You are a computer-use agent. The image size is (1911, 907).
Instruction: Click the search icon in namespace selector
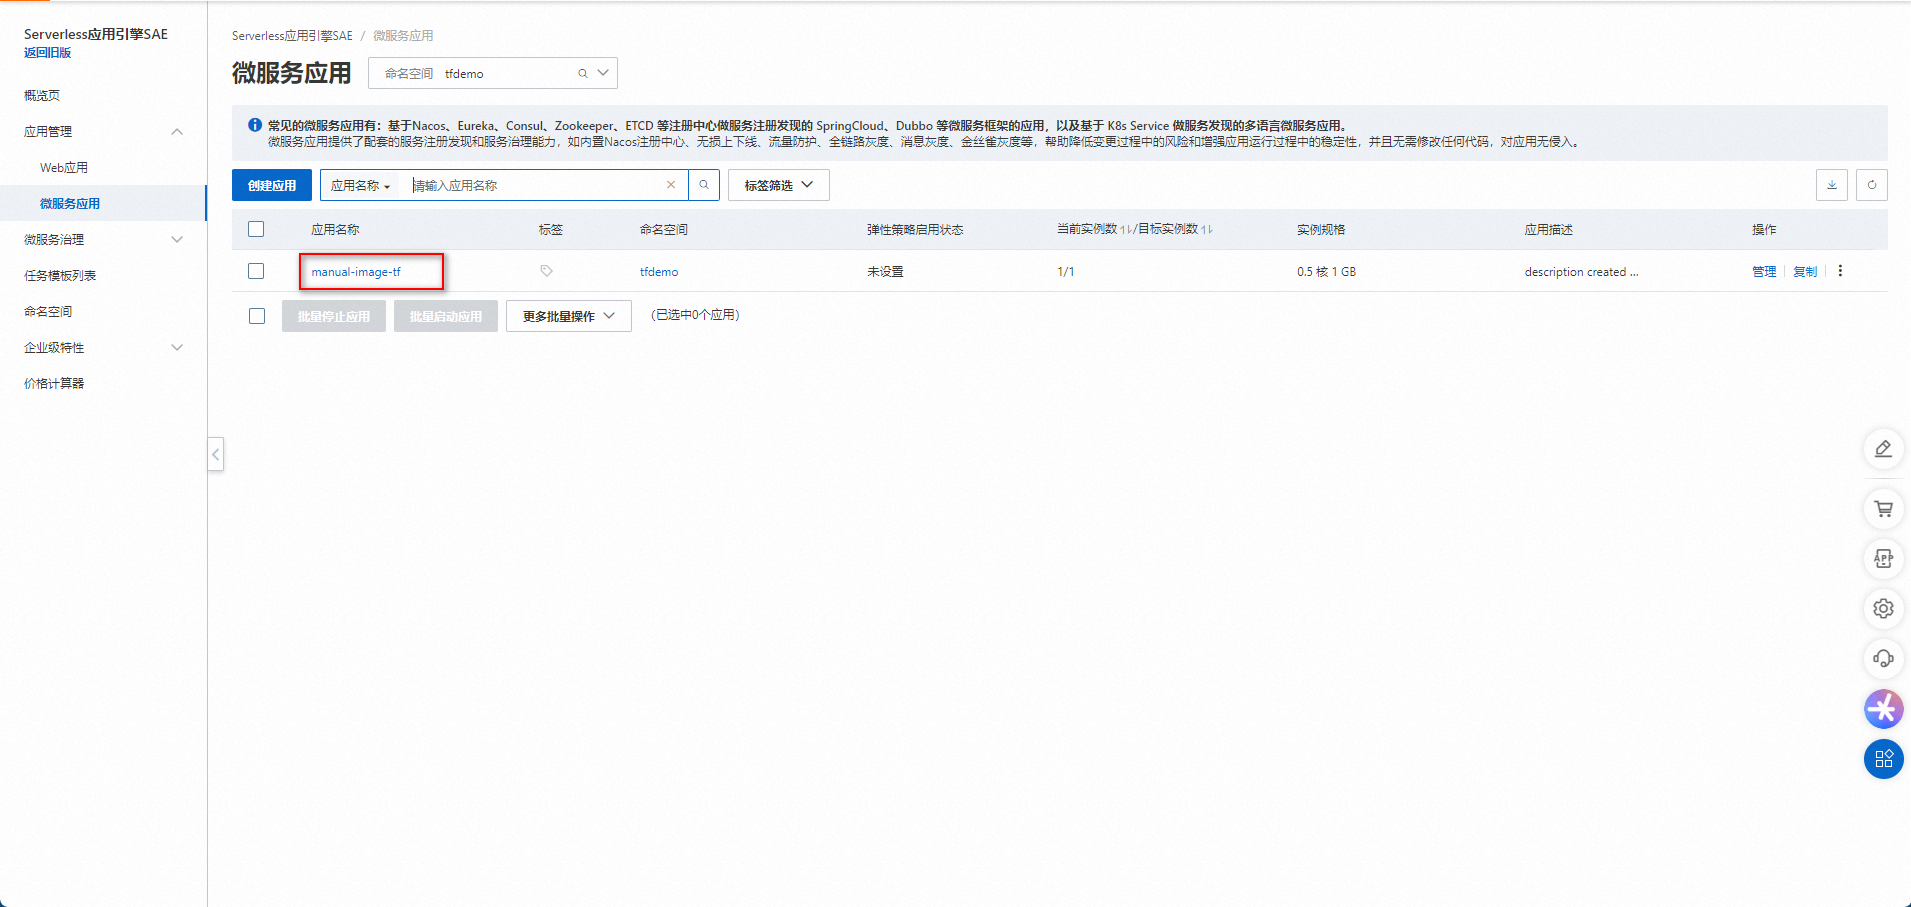click(582, 73)
